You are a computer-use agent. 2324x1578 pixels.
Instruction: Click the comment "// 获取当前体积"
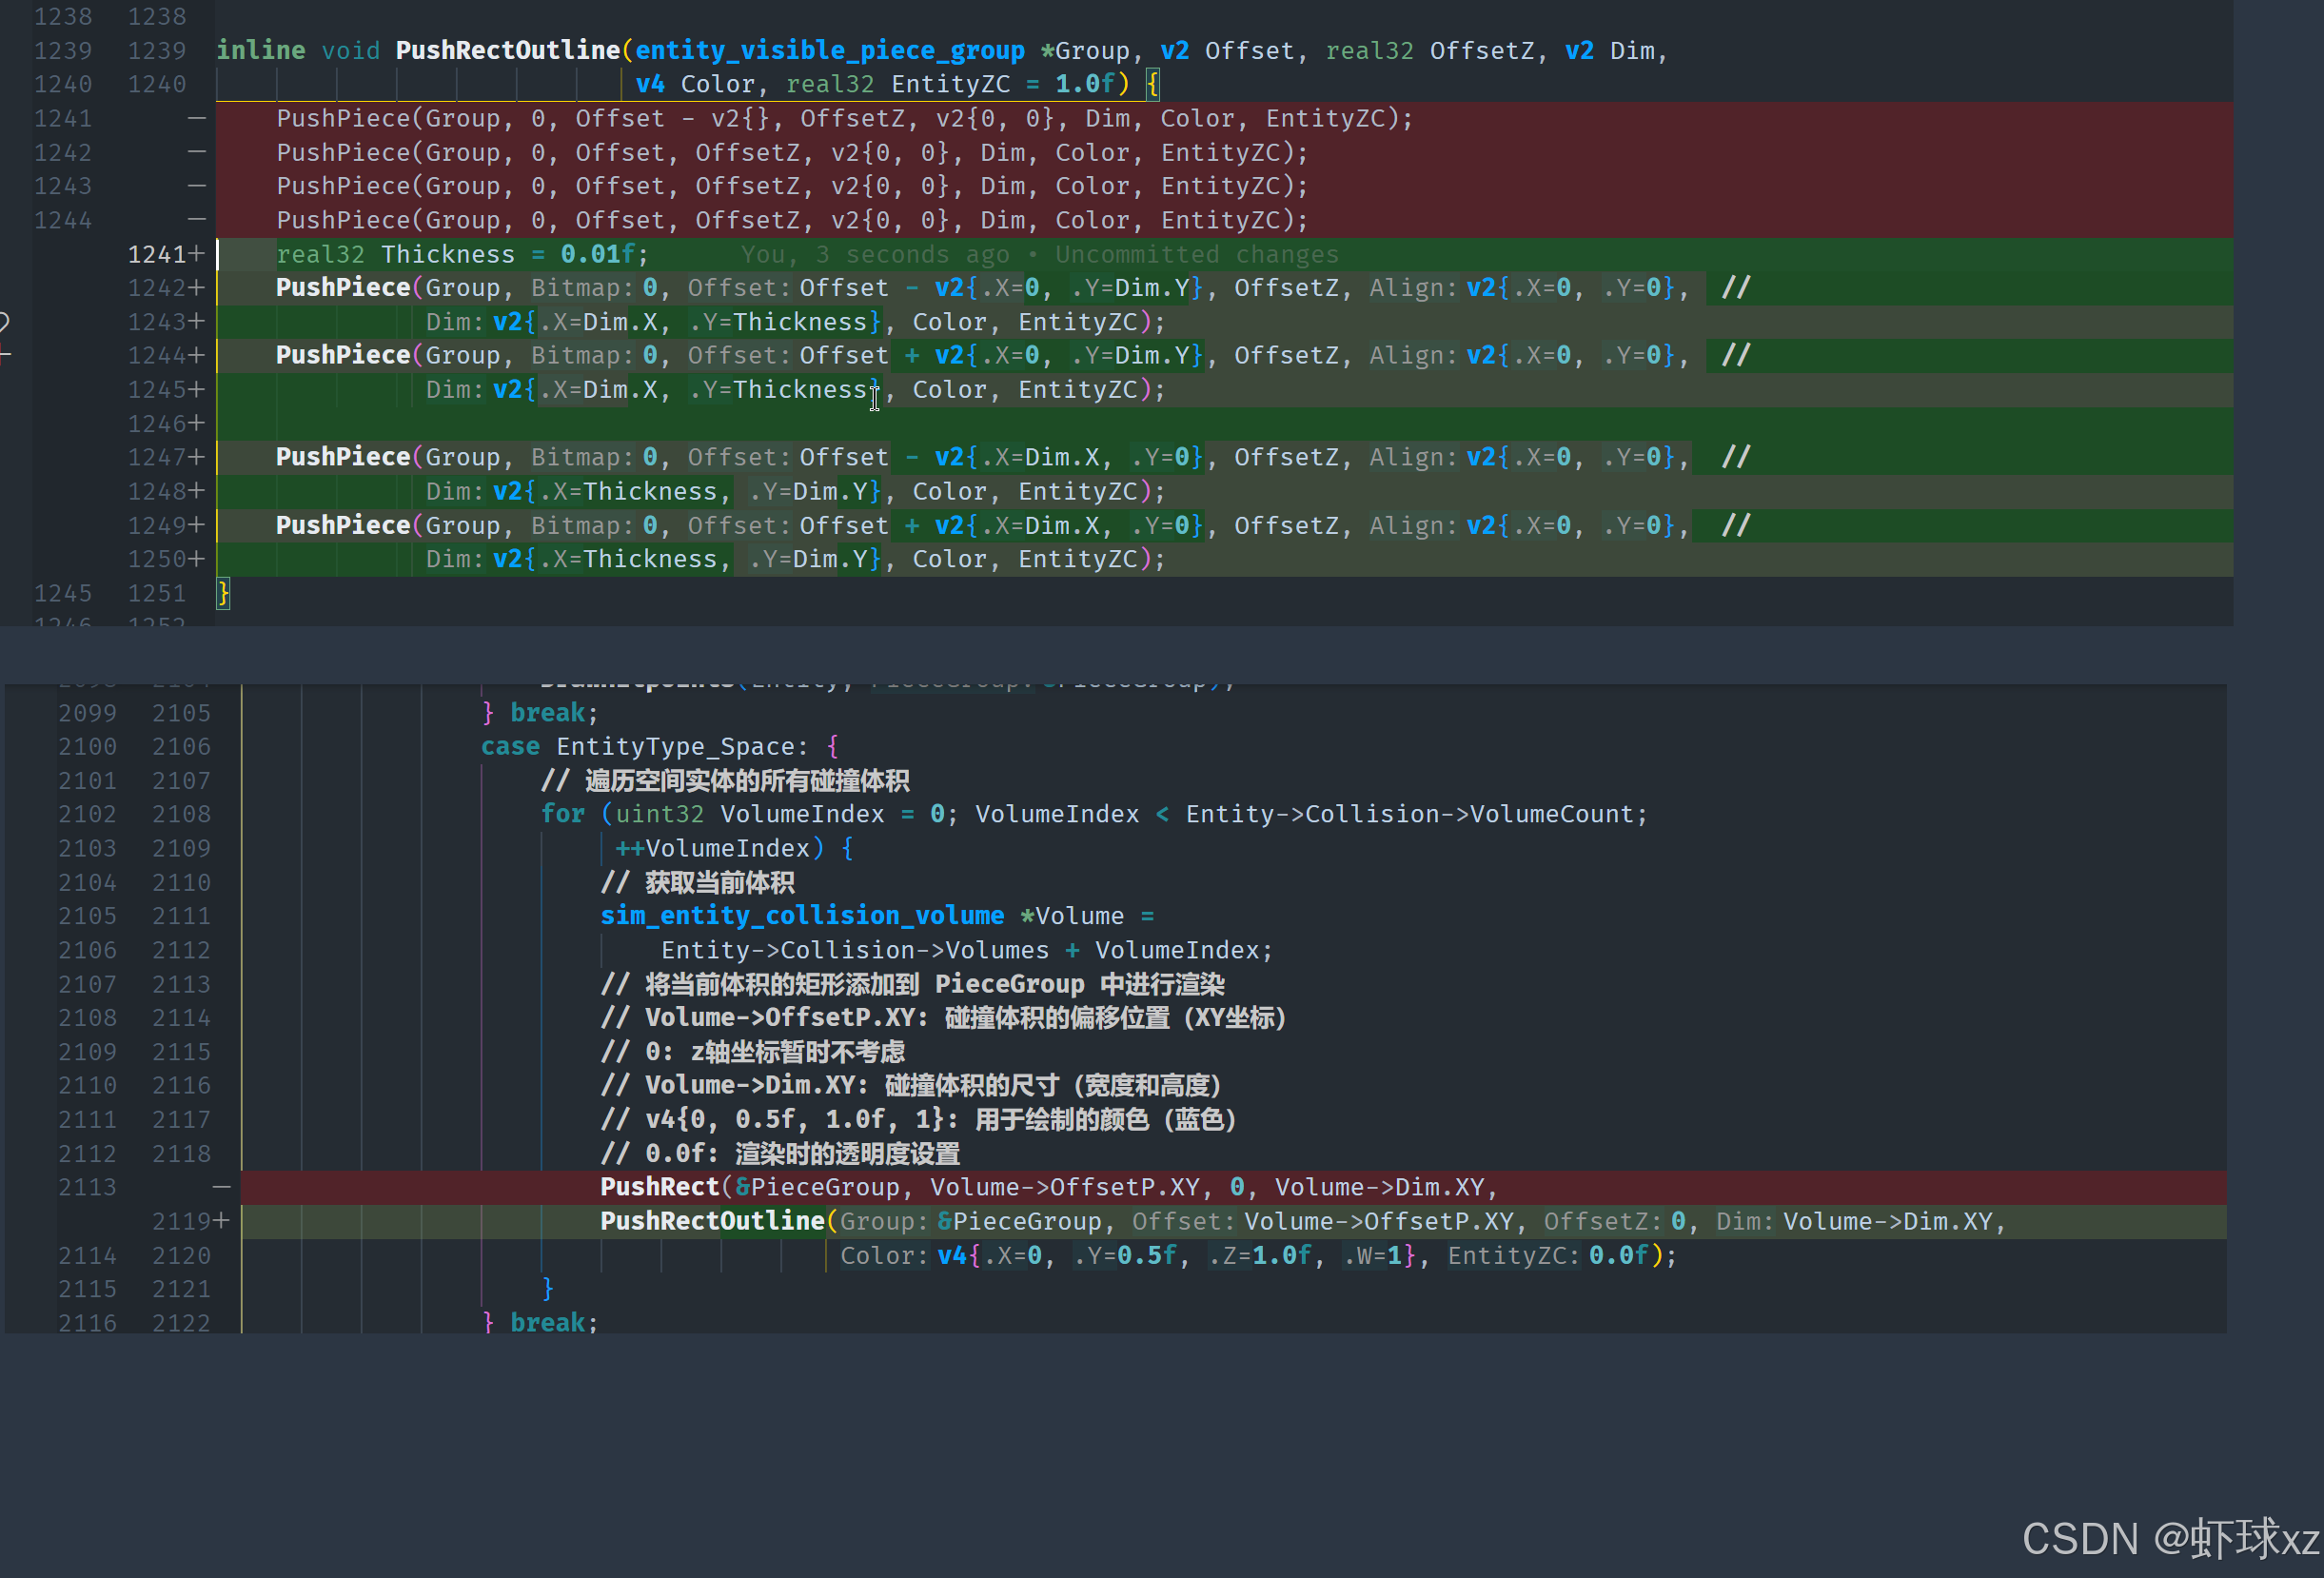coord(697,882)
